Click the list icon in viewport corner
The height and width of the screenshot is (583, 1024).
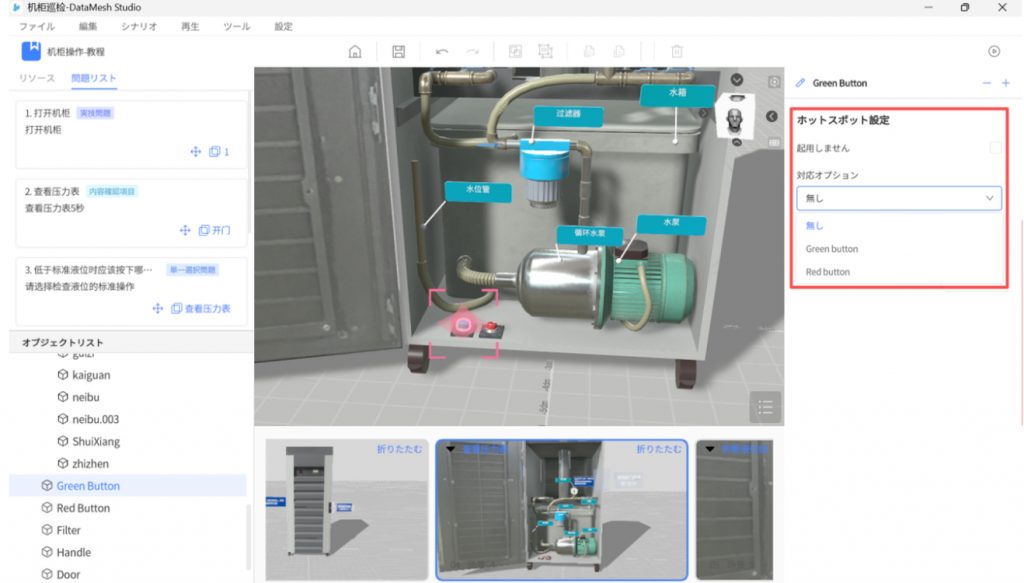765,406
